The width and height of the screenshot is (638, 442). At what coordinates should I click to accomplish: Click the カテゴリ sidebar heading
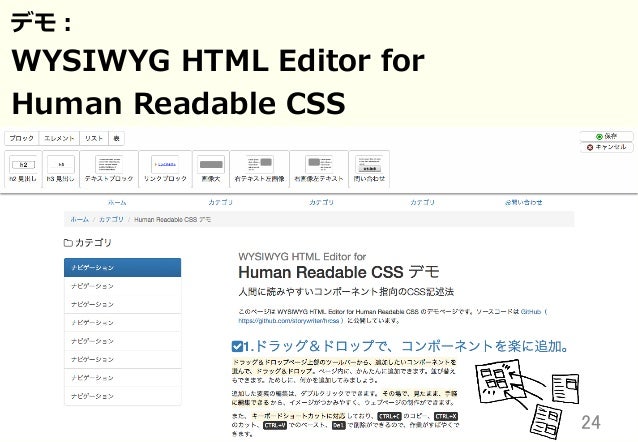[x=93, y=243]
